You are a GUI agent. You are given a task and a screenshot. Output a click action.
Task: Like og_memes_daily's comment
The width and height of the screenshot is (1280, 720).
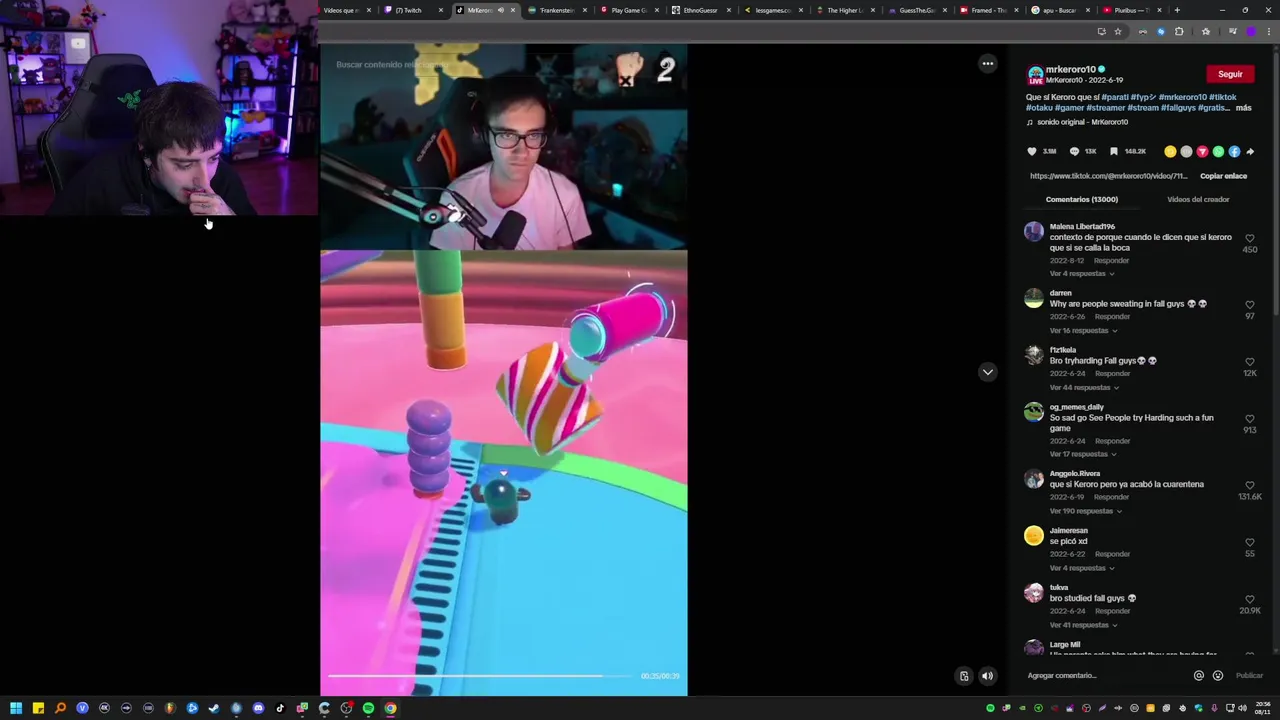(1249, 419)
